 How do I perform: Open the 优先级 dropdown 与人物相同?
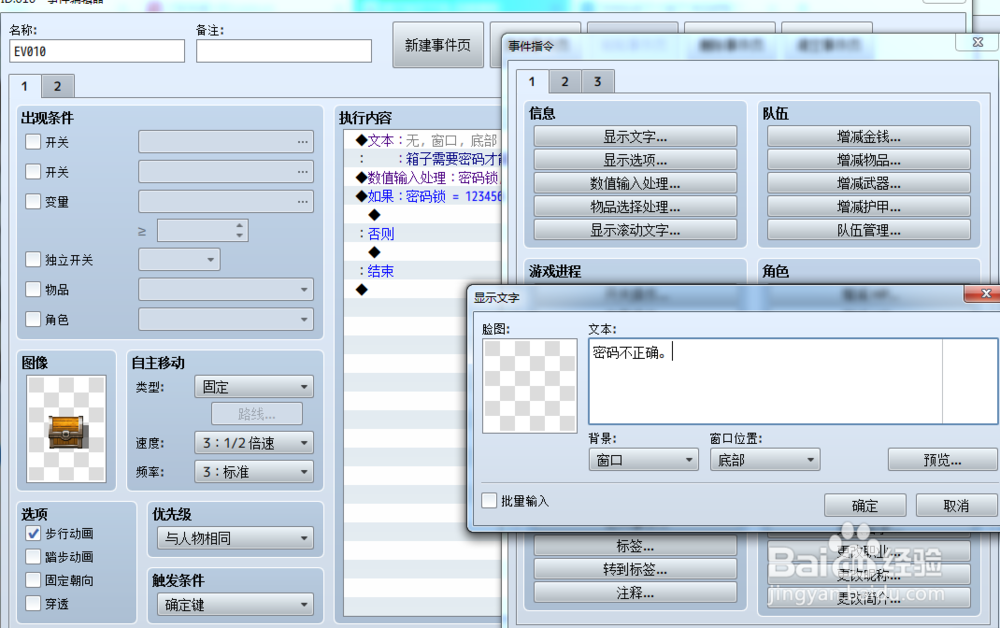235,538
